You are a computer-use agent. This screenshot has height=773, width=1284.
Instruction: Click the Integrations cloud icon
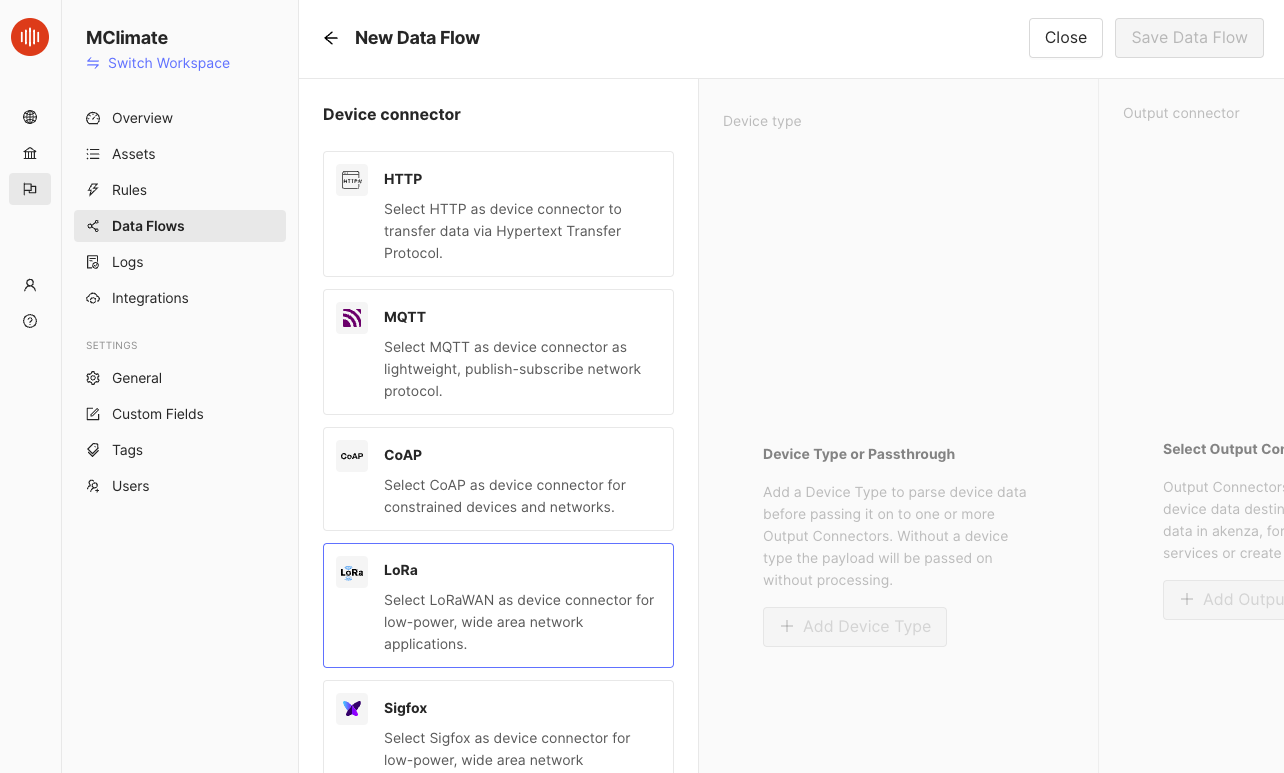[93, 298]
